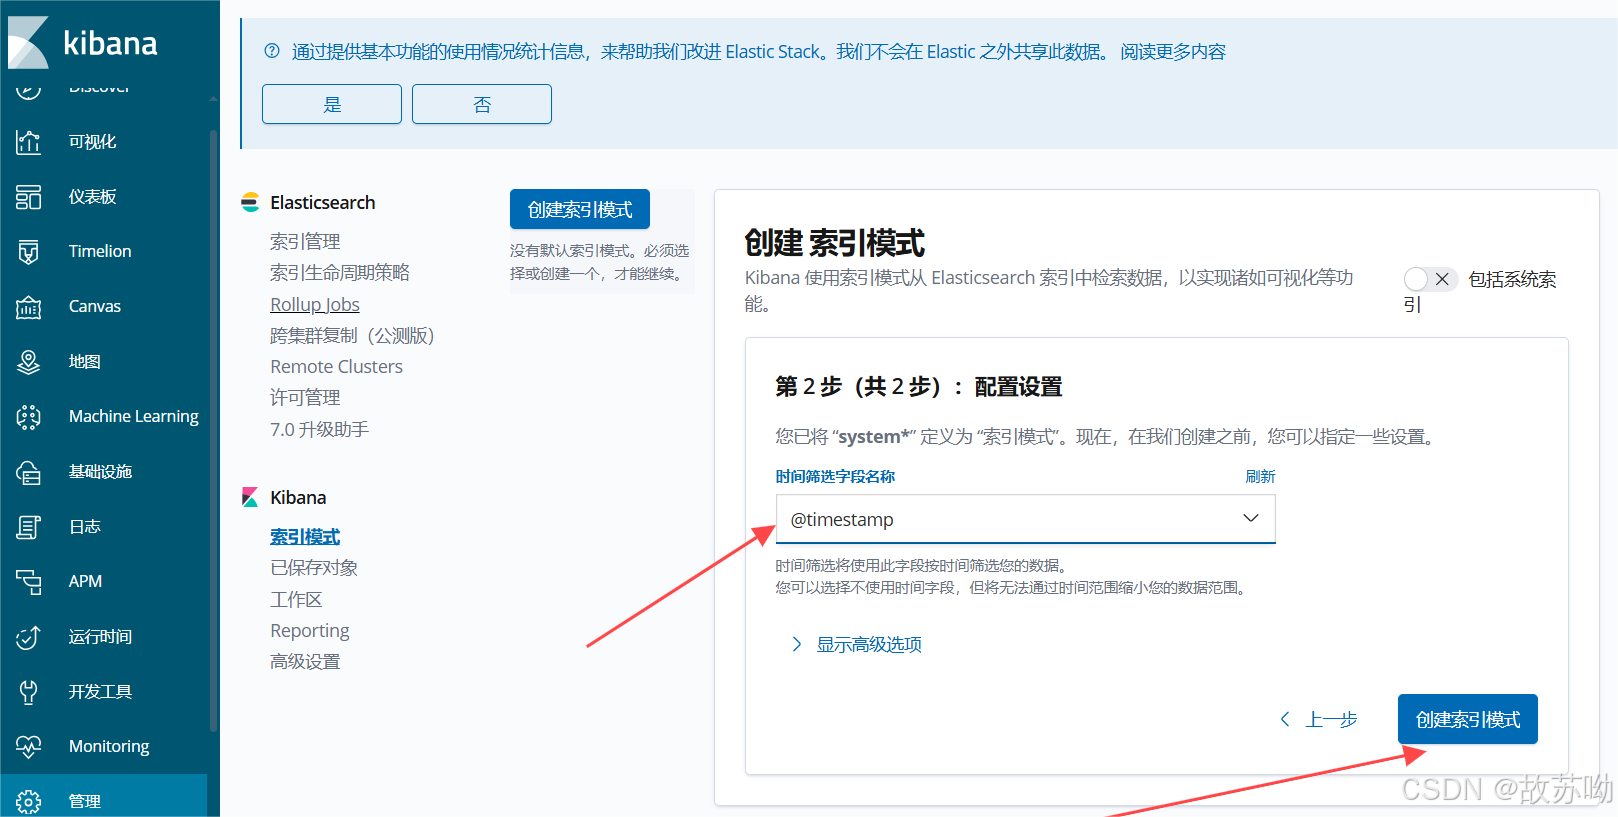The height and width of the screenshot is (817, 1618).
Task: Go to Monitoring in the sidebar
Action: (109, 747)
